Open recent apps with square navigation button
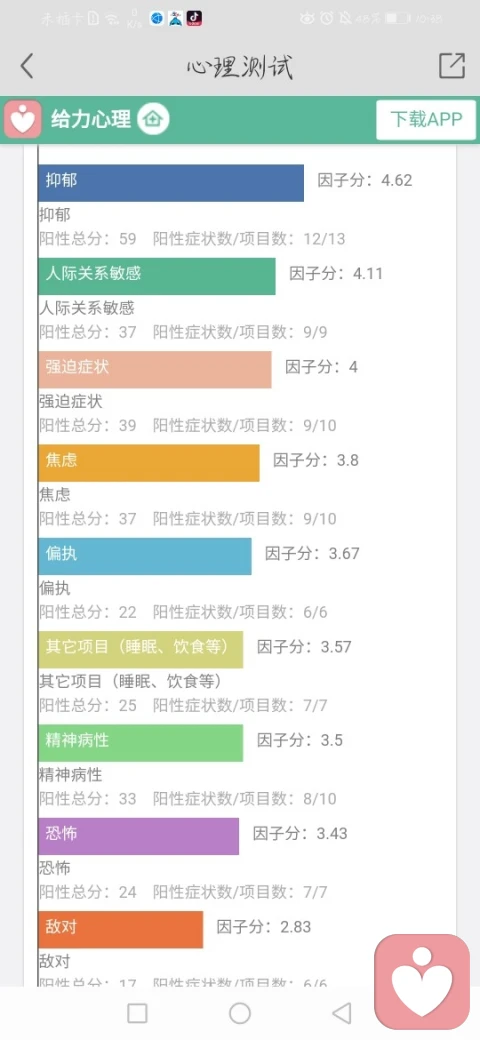The width and height of the screenshot is (480, 1040). point(137,1013)
